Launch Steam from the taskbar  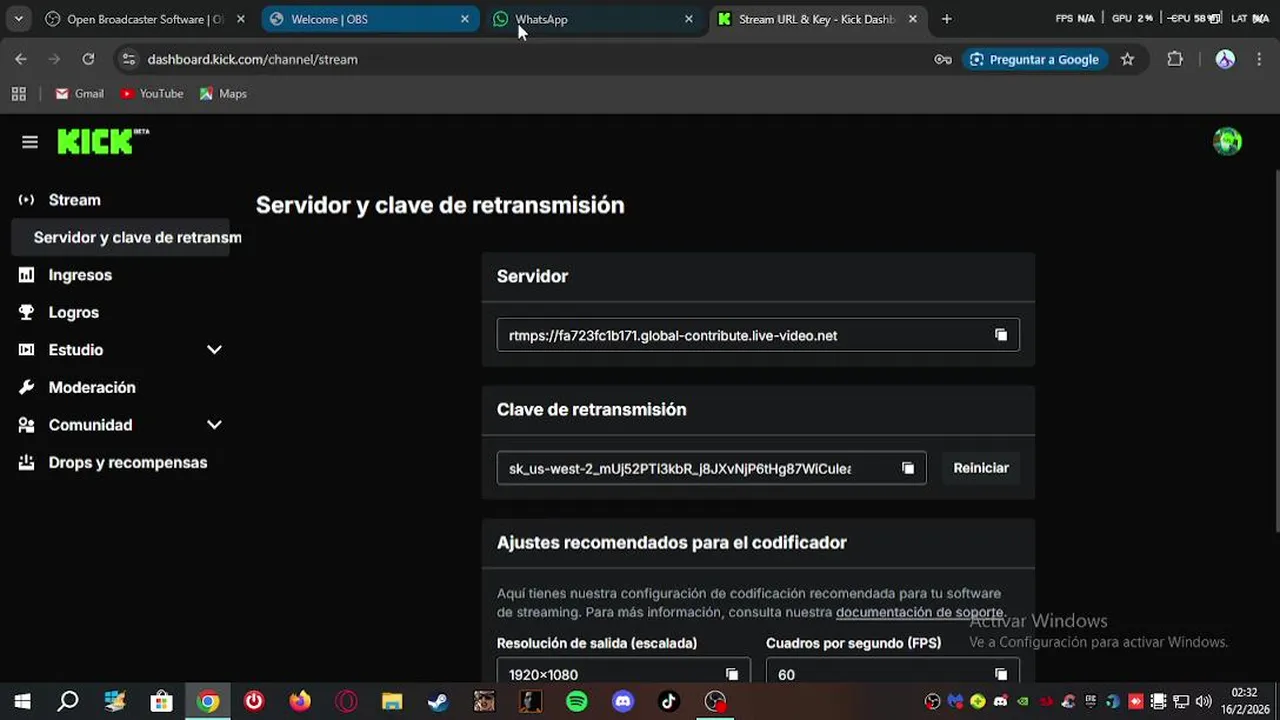438,702
